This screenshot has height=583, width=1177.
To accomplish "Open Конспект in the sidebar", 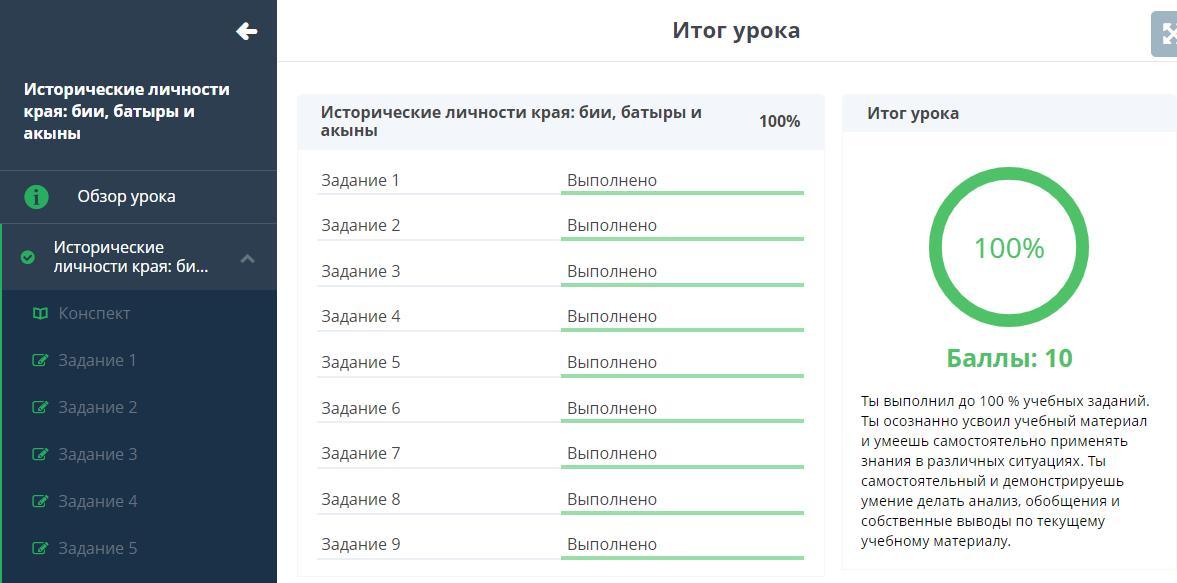I will click(x=94, y=313).
